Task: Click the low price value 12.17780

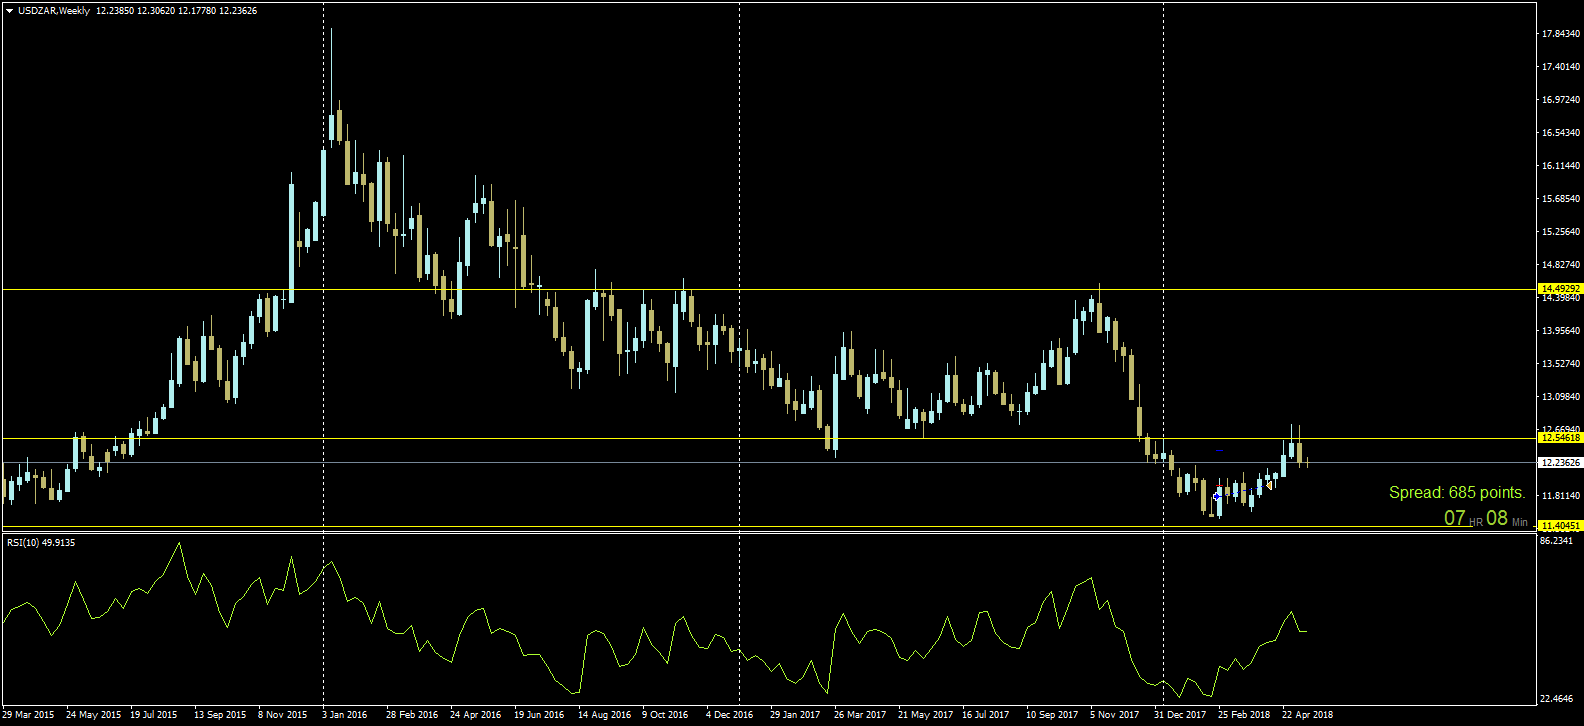Action: point(197,11)
